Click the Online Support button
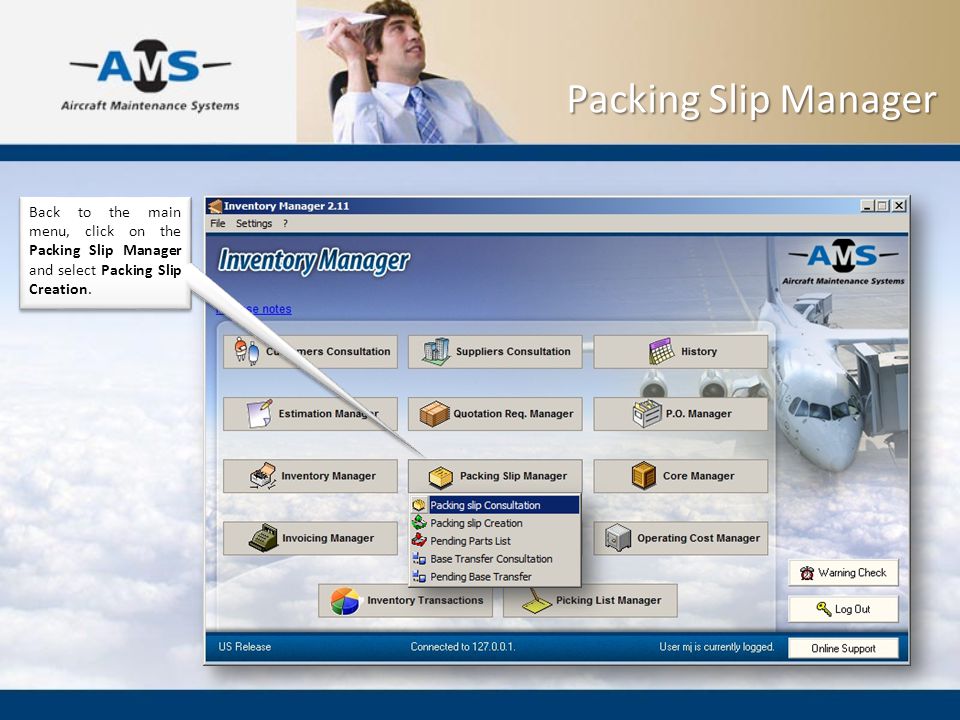The height and width of the screenshot is (720, 960). (843, 648)
